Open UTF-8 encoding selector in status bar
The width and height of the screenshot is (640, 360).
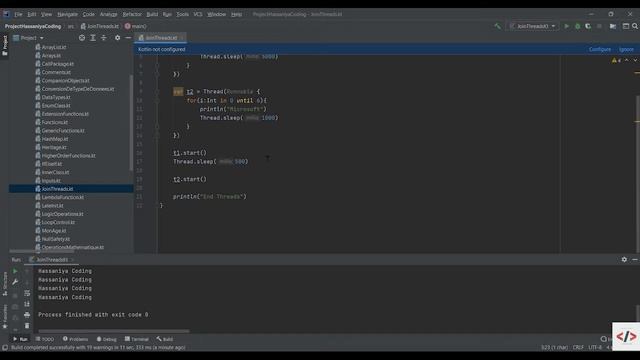click(x=595, y=348)
